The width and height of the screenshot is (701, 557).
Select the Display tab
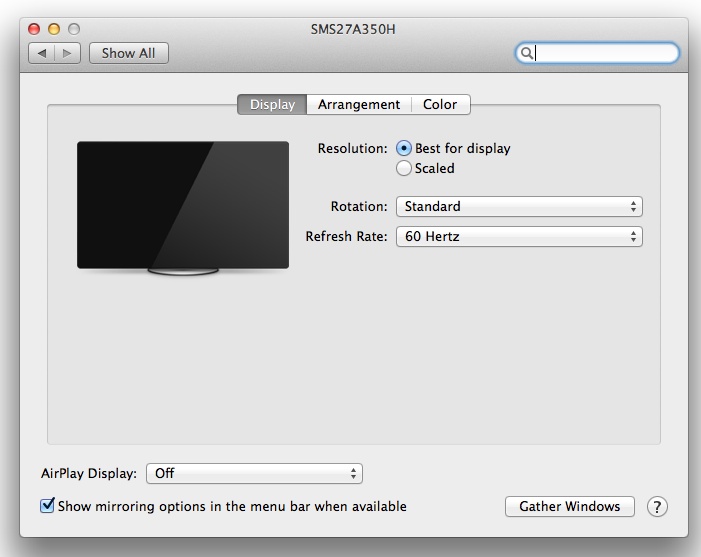point(272,105)
